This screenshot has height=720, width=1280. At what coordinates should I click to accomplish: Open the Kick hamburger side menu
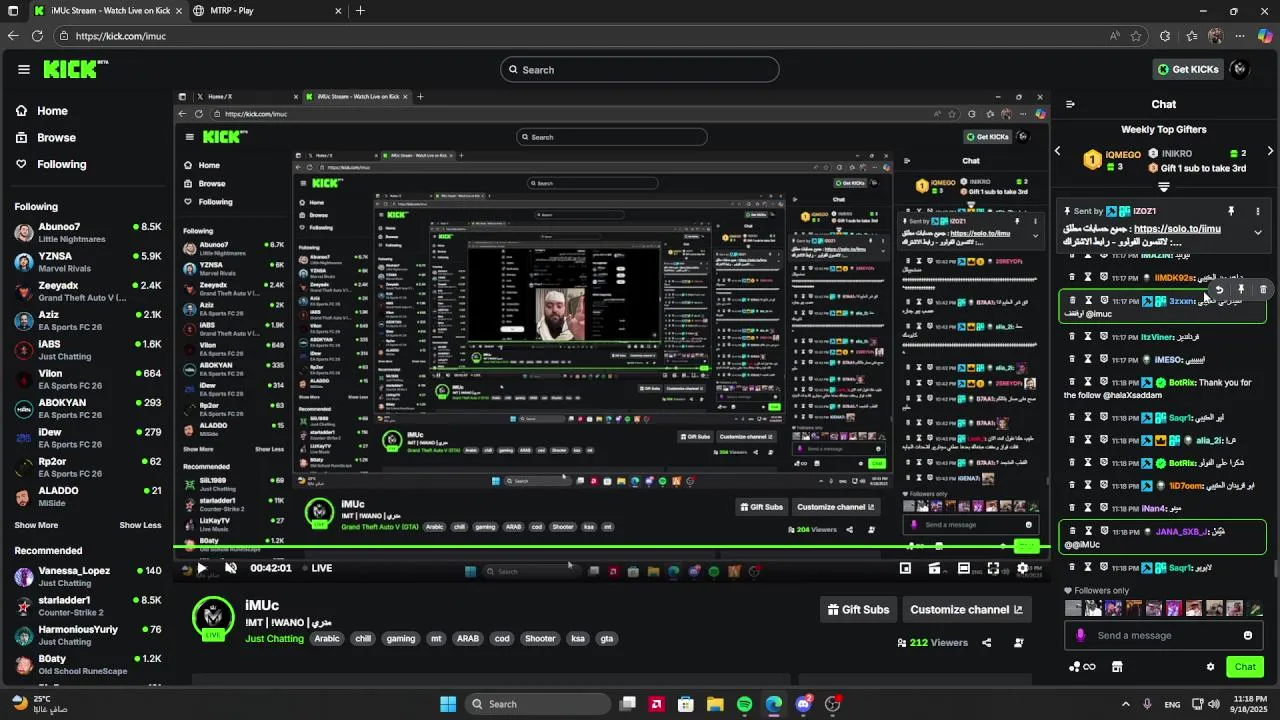coord(23,69)
